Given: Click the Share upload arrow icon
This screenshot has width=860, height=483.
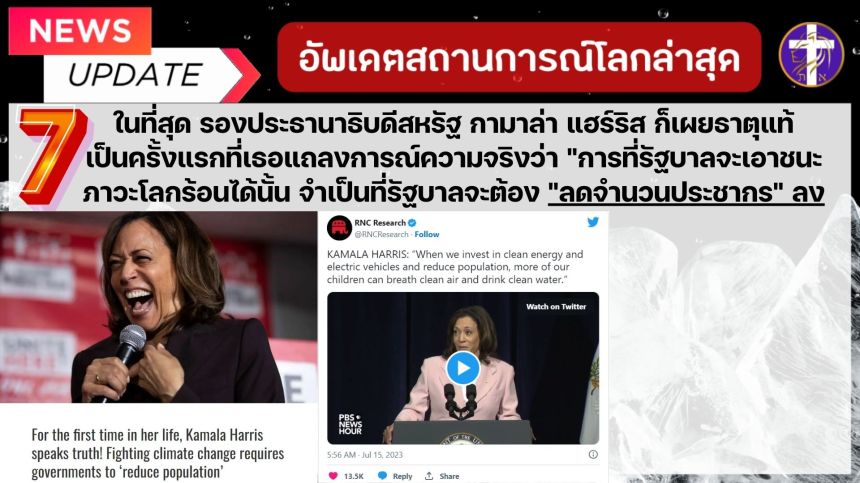Looking at the screenshot, I should [429, 475].
